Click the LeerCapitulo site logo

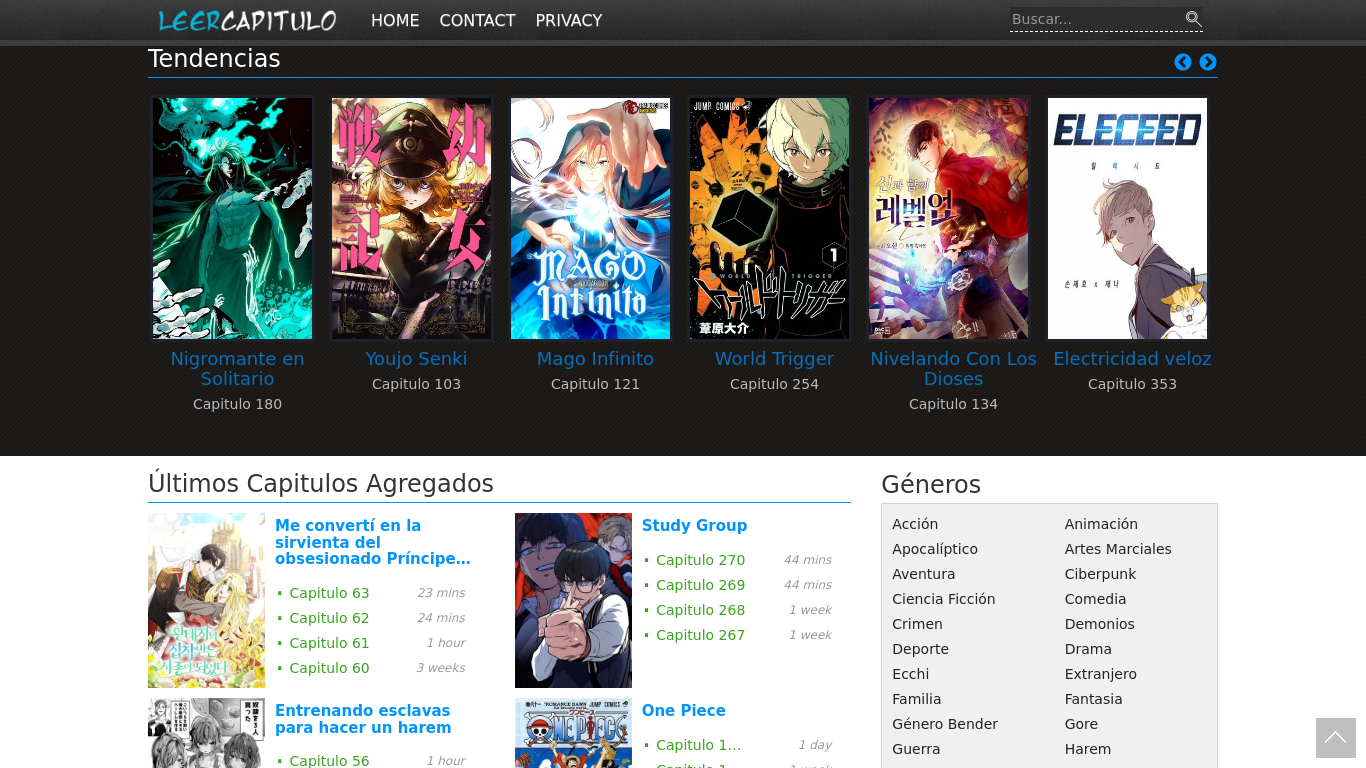(247, 20)
